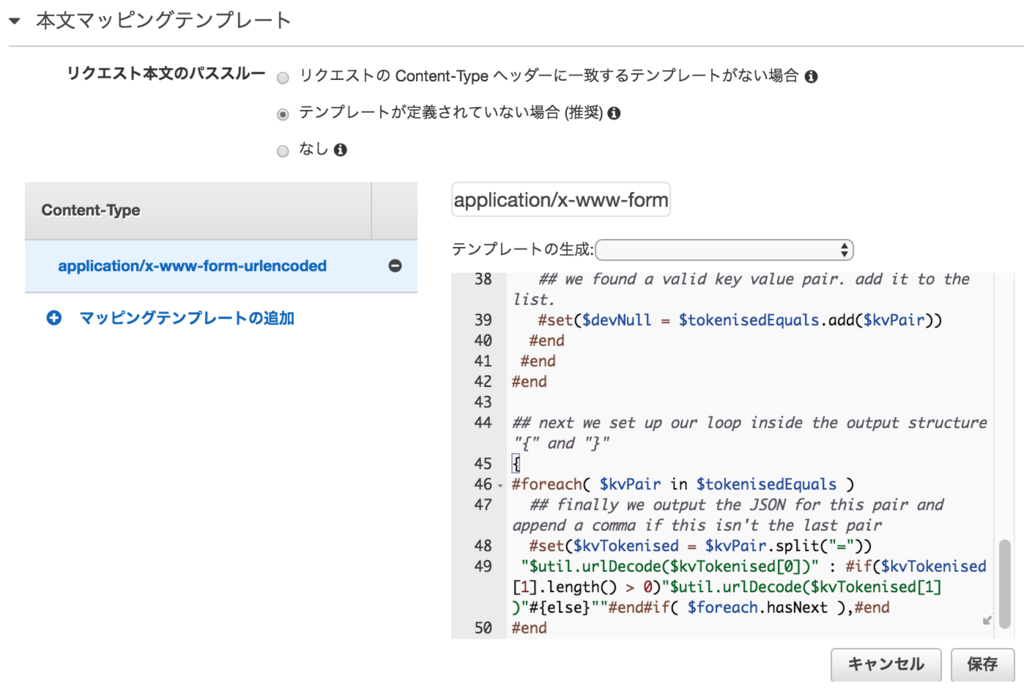Click line number 45 in gutter

483,464
